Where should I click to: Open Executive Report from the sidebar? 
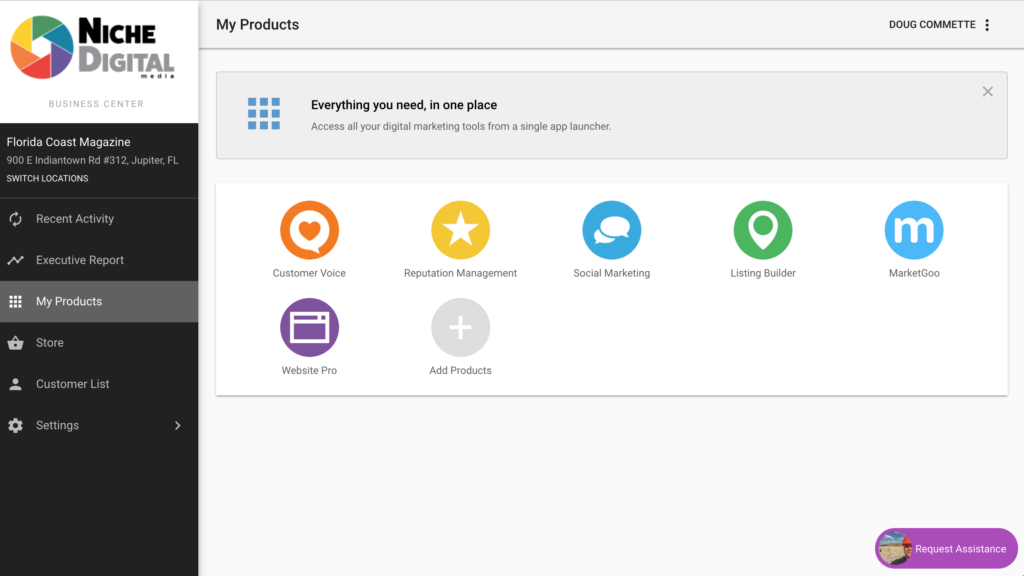click(x=99, y=260)
